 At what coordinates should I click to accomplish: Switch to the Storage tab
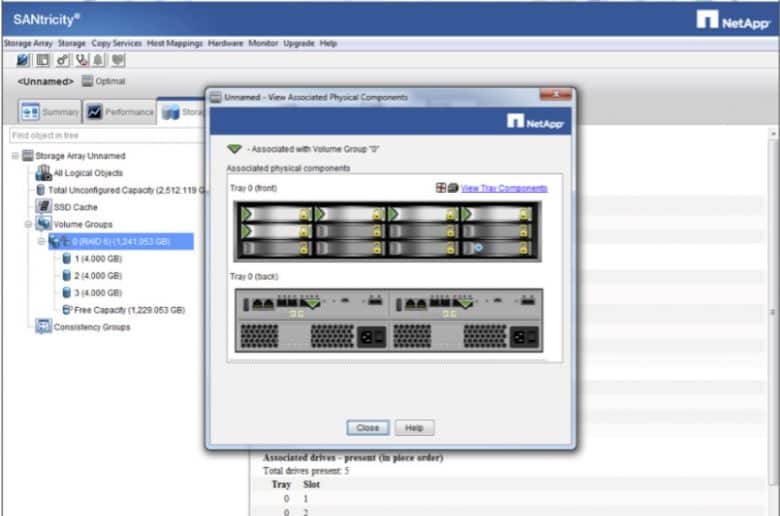[x=182, y=111]
